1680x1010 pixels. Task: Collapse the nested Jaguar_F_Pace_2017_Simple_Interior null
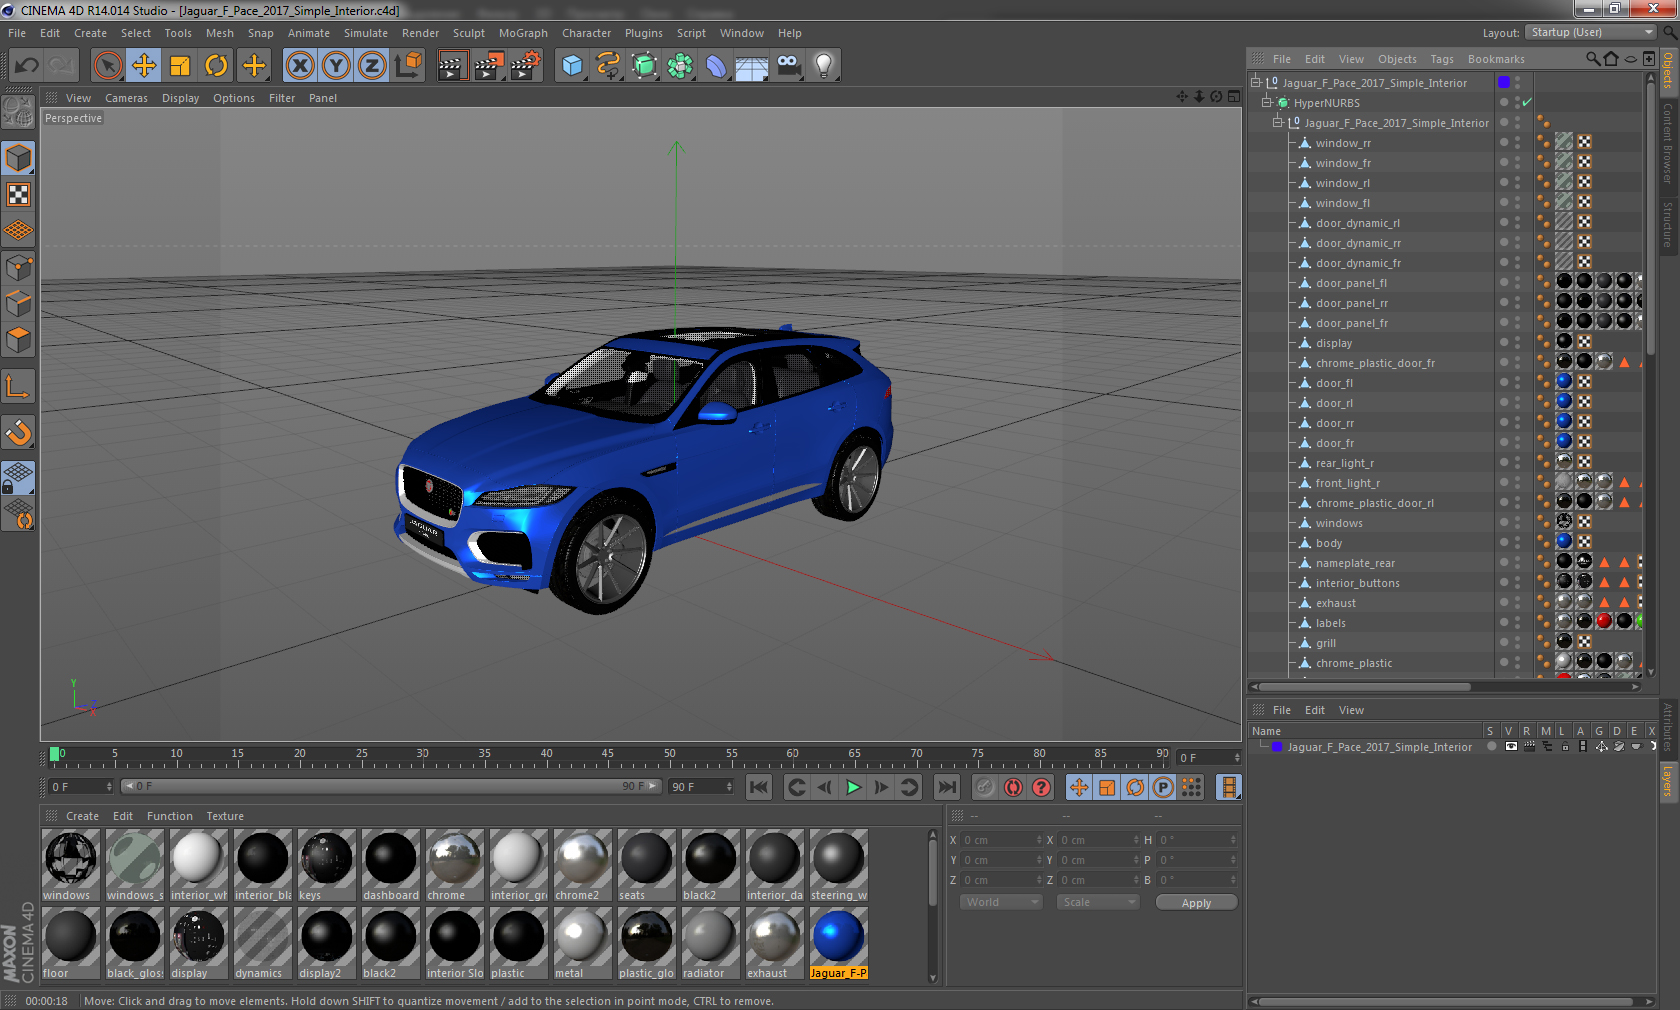coord(1278,123)
